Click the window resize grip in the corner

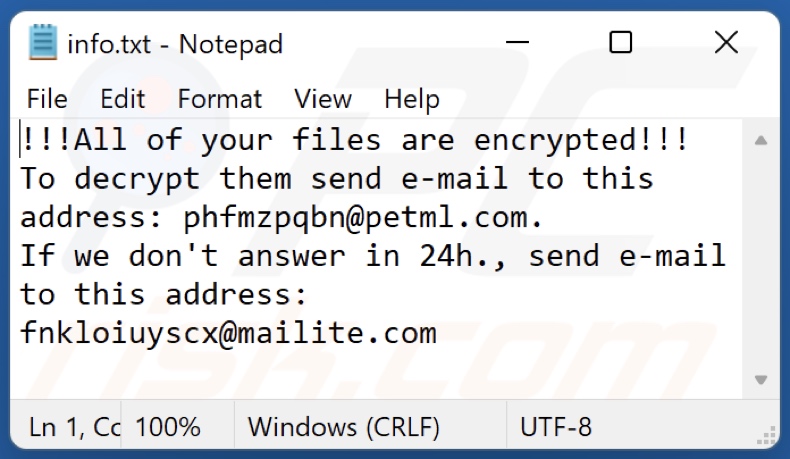point(769,437)
